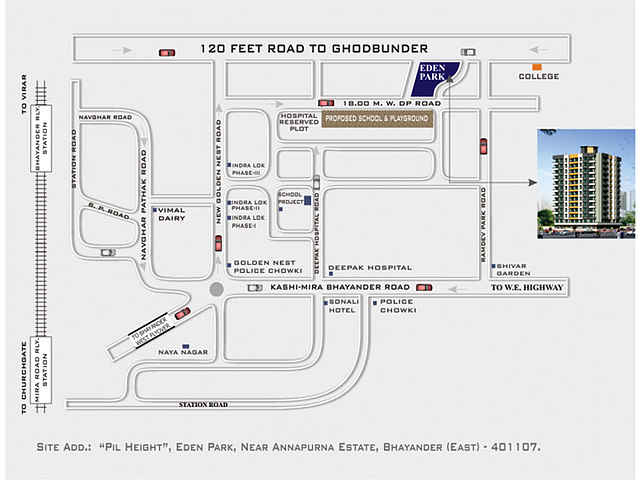Click the white car on Deepak Hospital Road

[x=316, y=182]
